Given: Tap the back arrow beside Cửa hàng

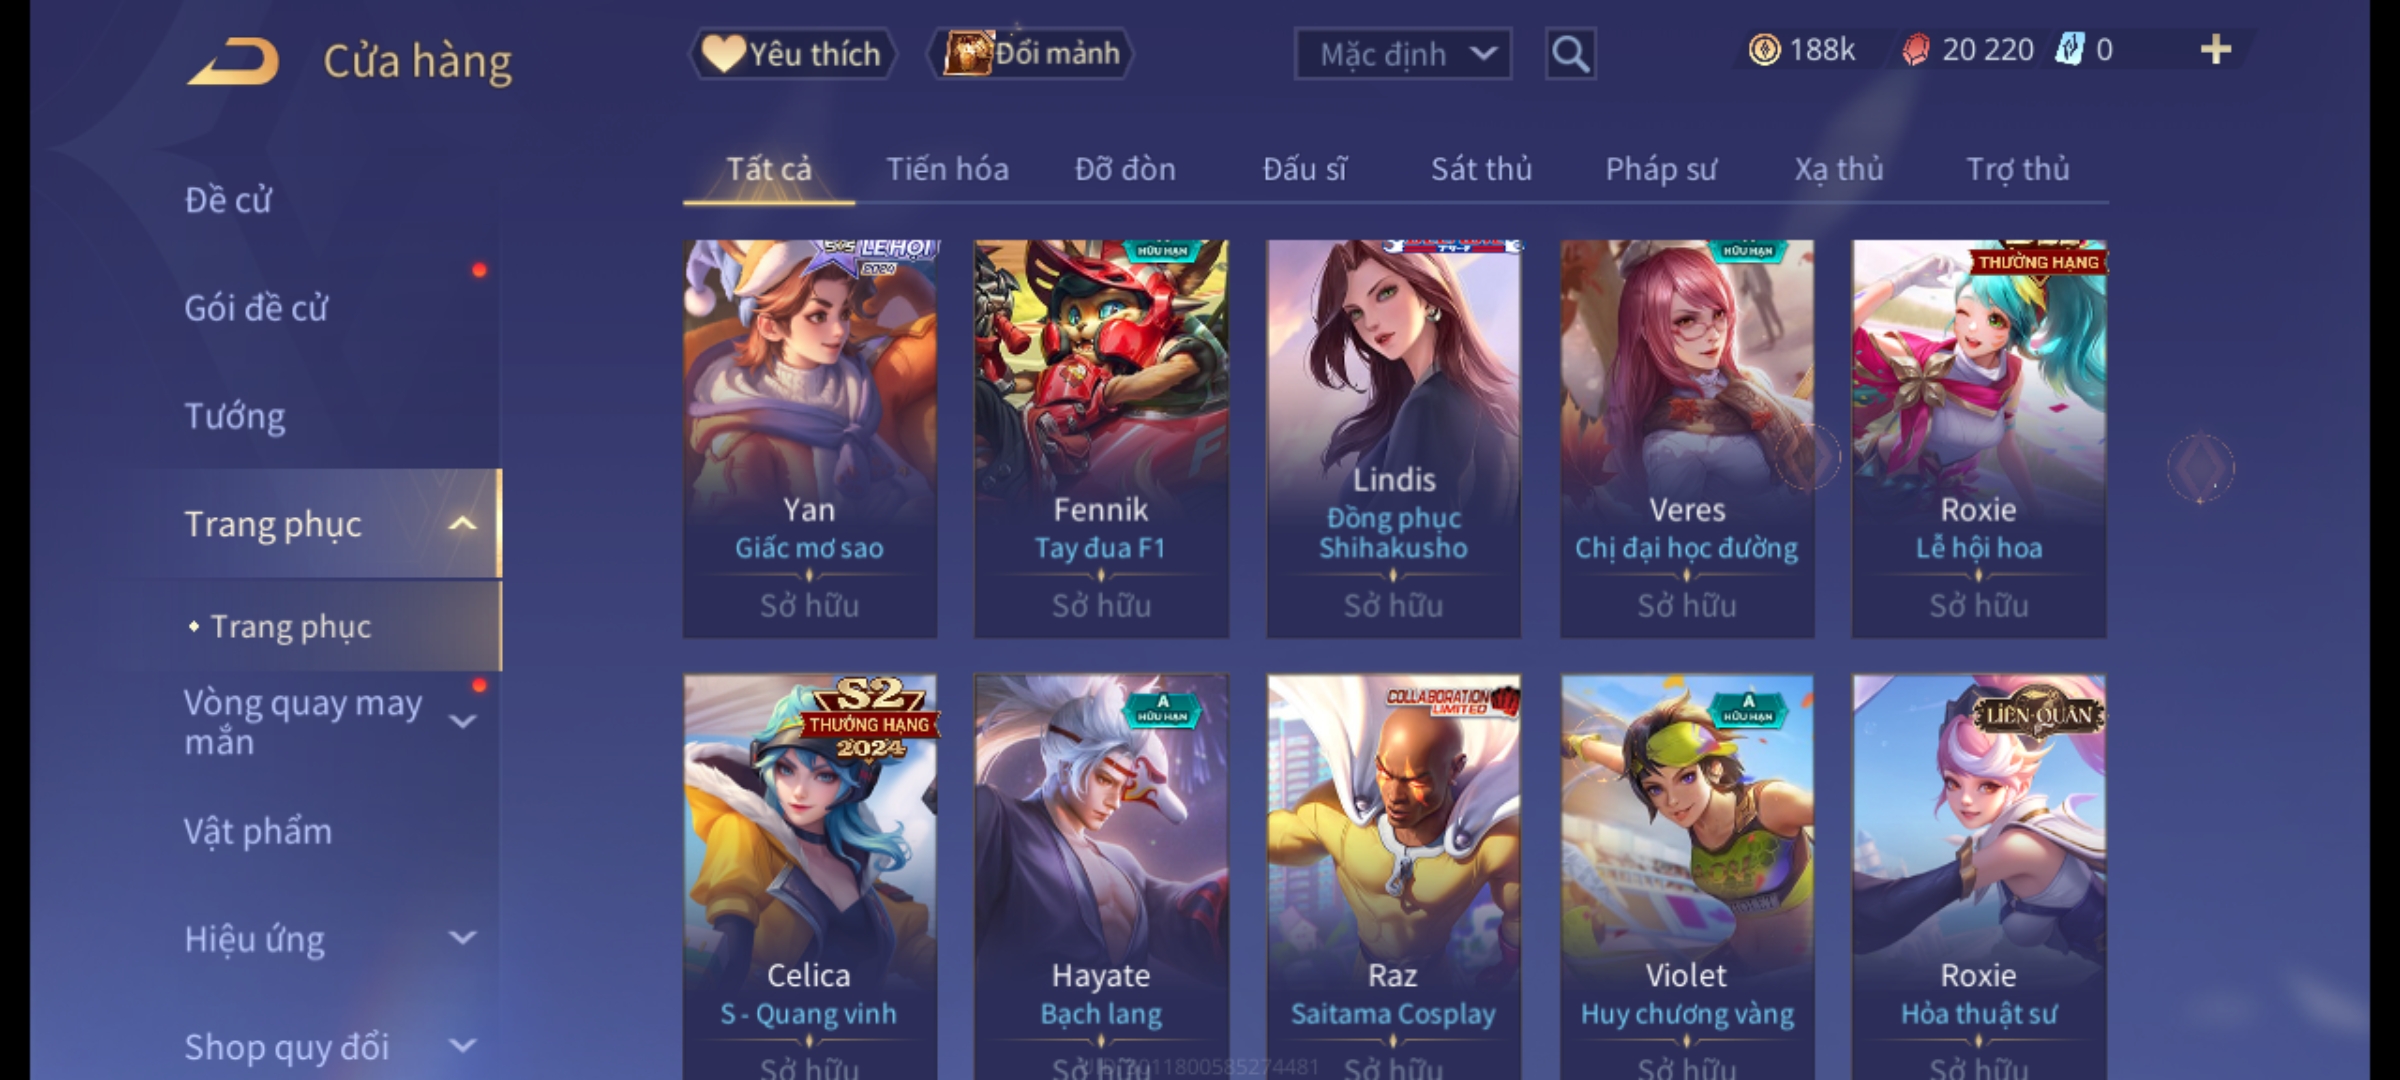Looking at the screenshot, I should point(233,61).
